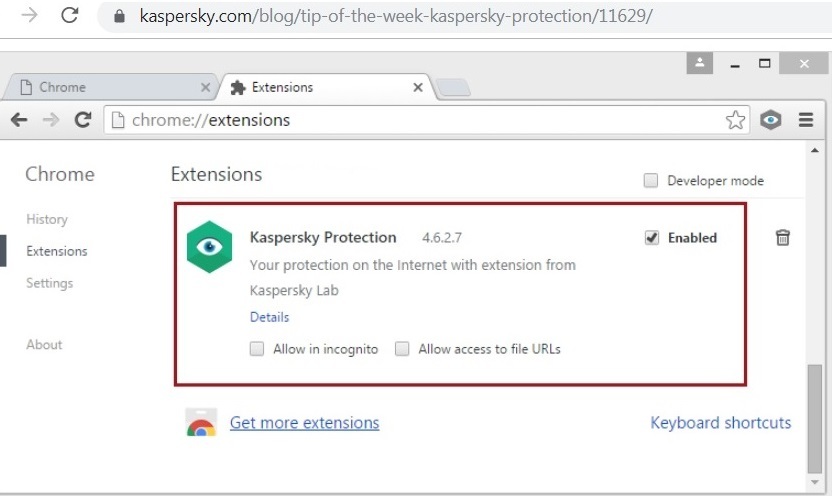Uncheck the Enabled checkbox for Kaspersky Protection
Viewport: 834px width, 496px height.
[x=652, y=238]
